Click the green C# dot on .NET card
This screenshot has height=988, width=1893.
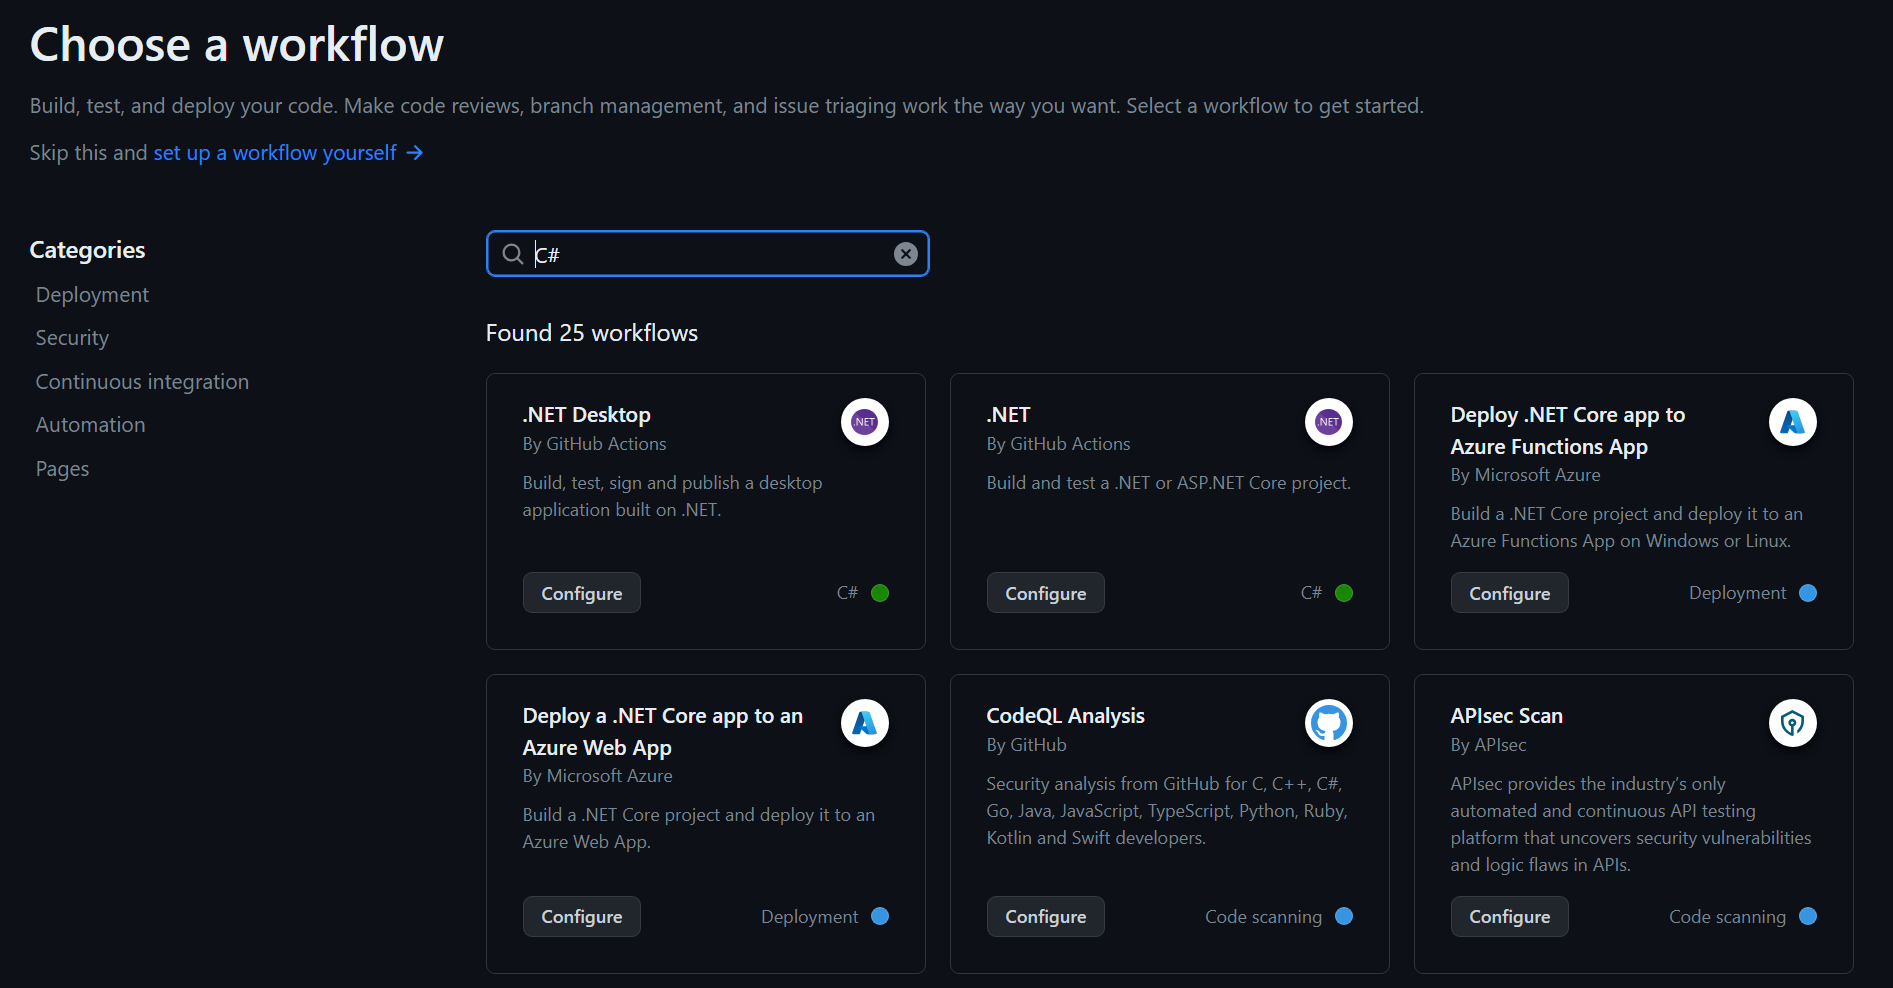(x=1344, y=593)
